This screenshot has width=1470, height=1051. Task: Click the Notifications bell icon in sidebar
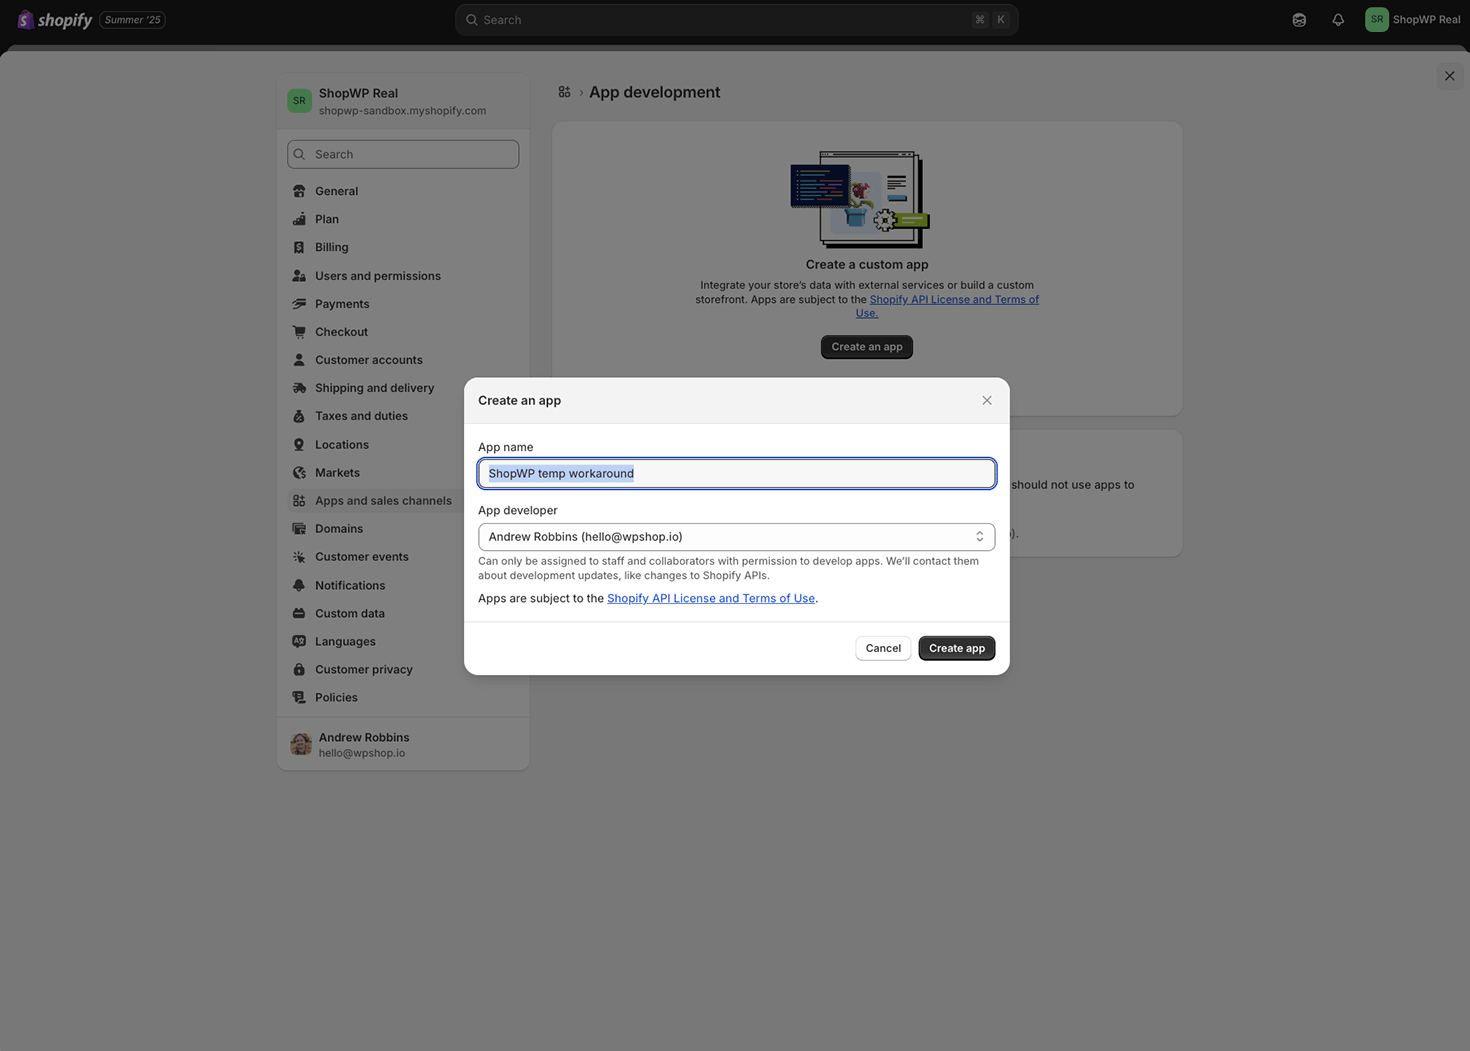[x=299, y=586]
